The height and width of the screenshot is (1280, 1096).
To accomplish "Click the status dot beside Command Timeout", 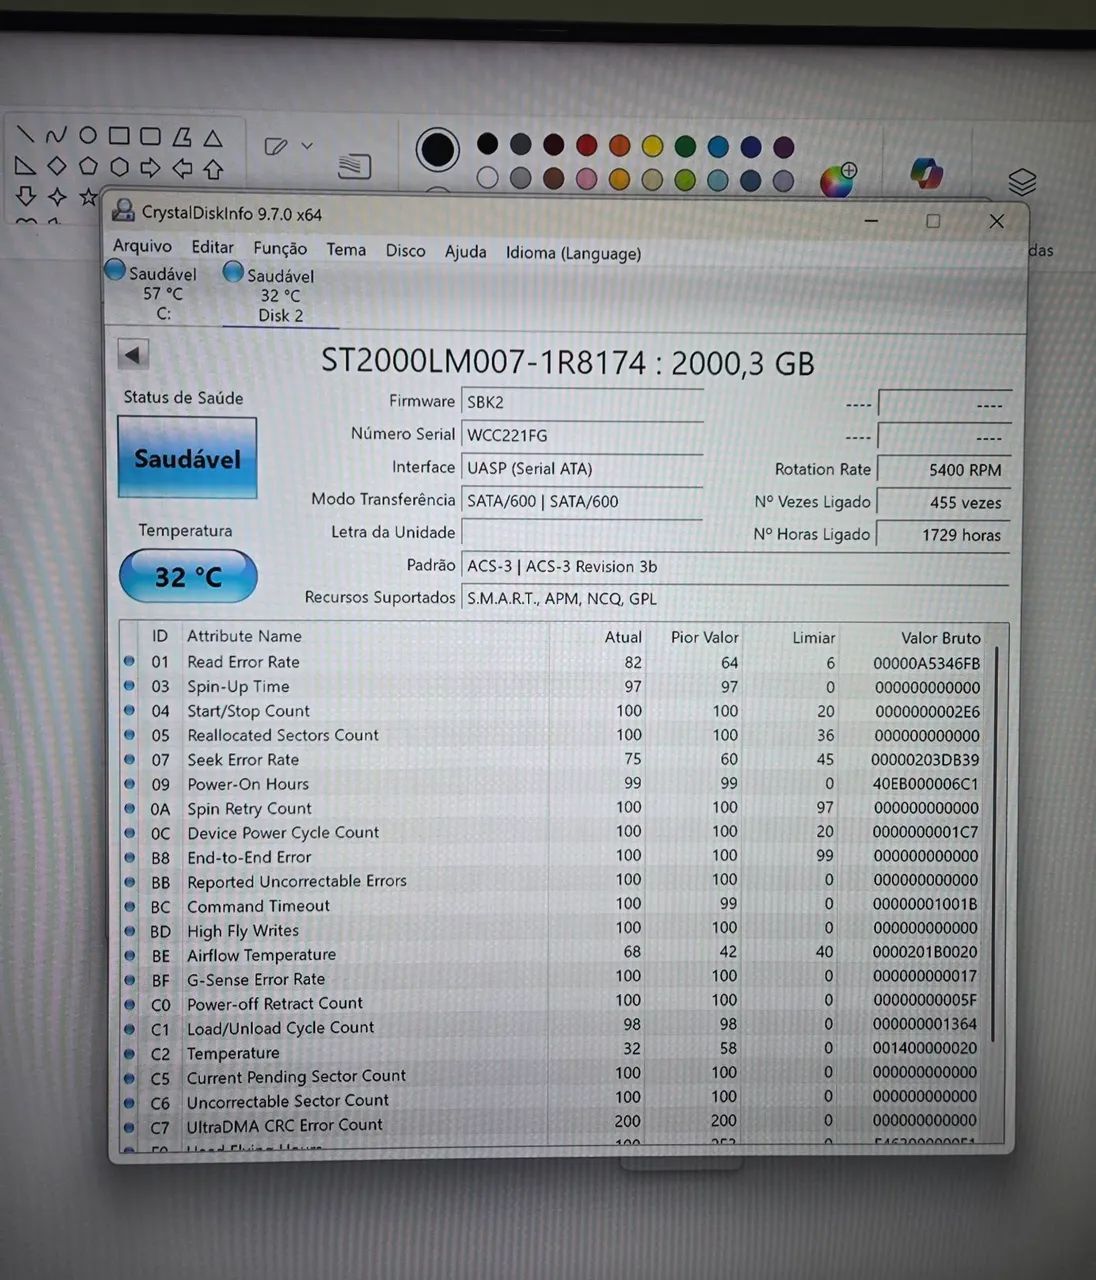I will 129,906.
